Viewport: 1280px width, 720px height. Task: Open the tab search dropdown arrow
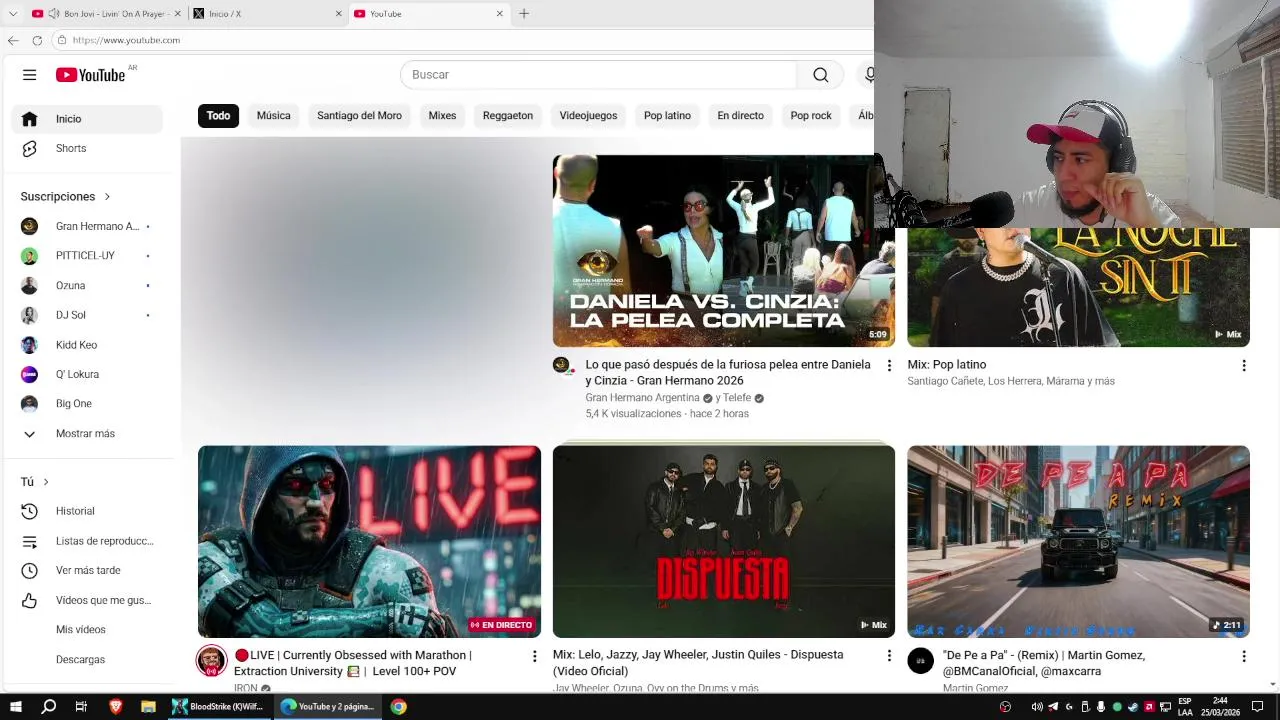(12, 14)
